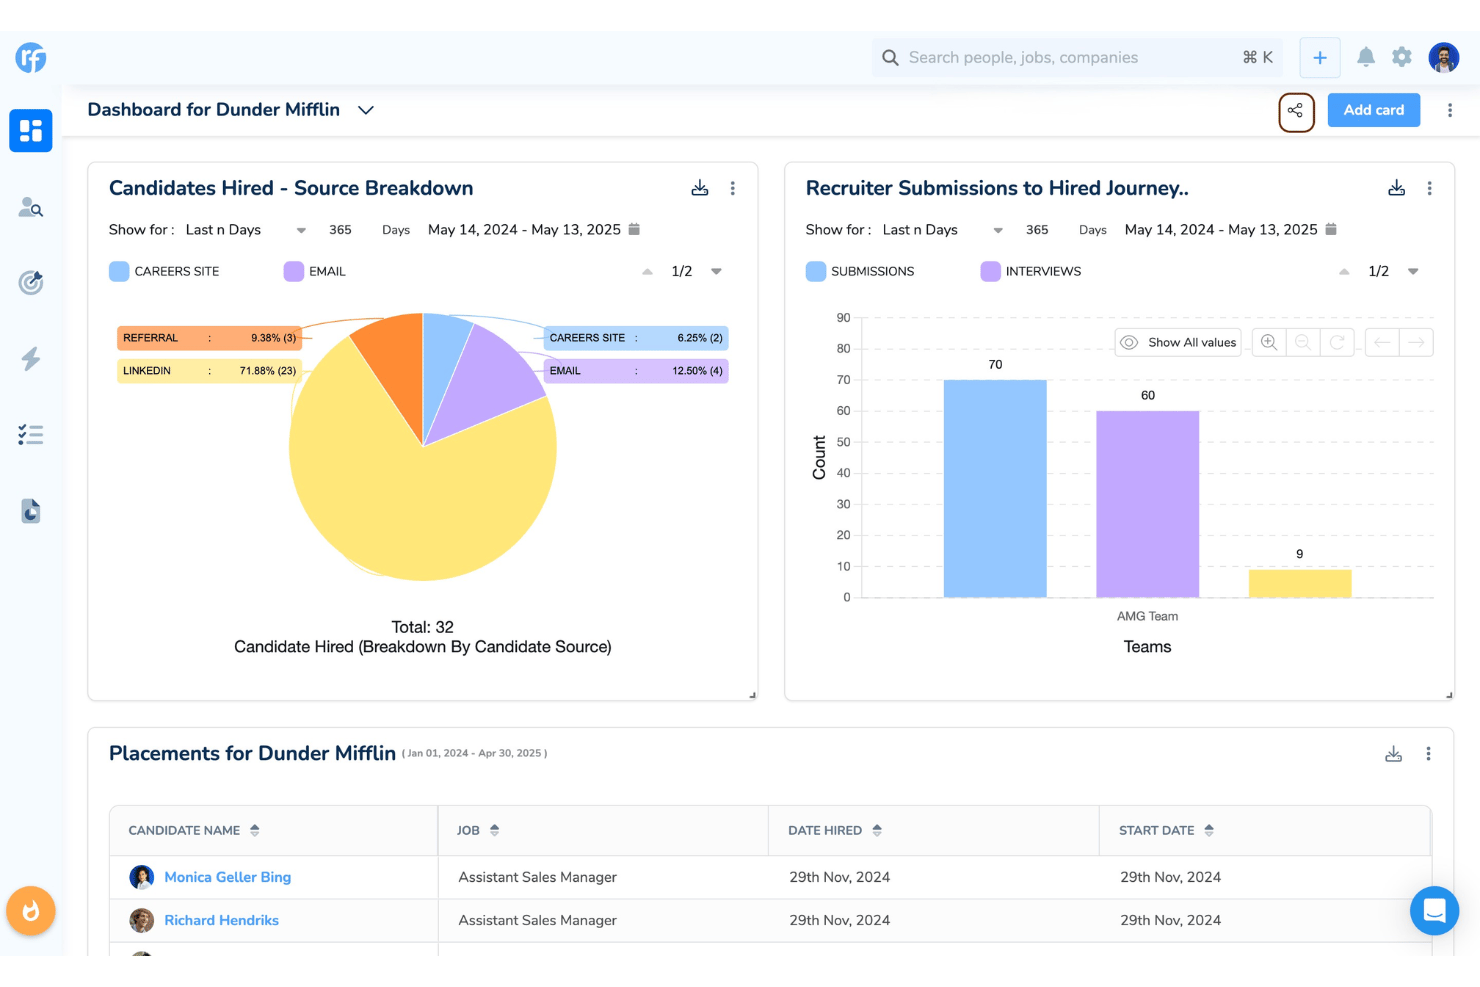This screenshot has width=1480, height=987.
Task: Click Monica Geller Bing avatar thumbnail
Action: 142,877
